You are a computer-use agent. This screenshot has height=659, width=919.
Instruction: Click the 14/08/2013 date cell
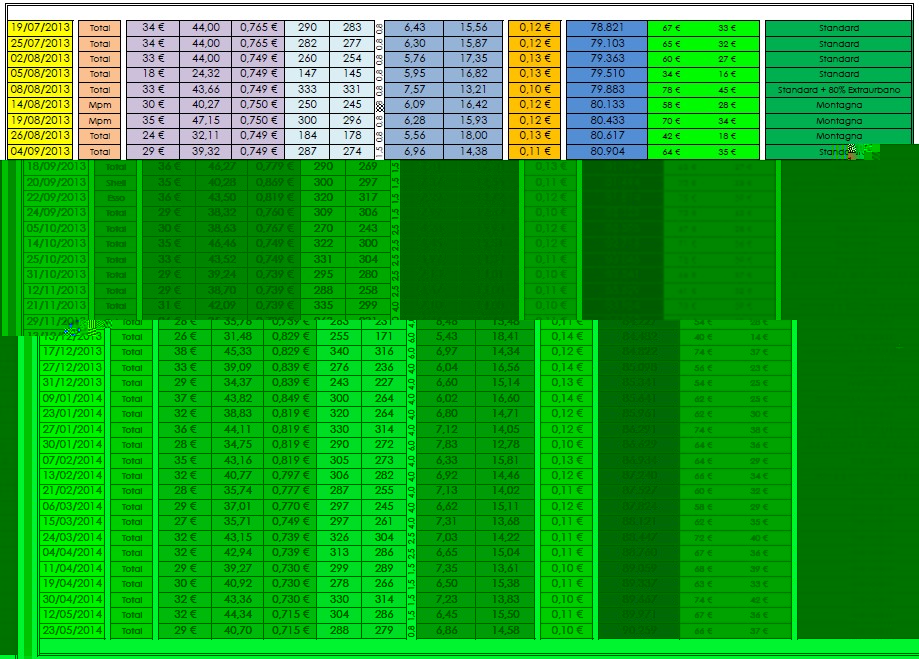coord(40,105)
